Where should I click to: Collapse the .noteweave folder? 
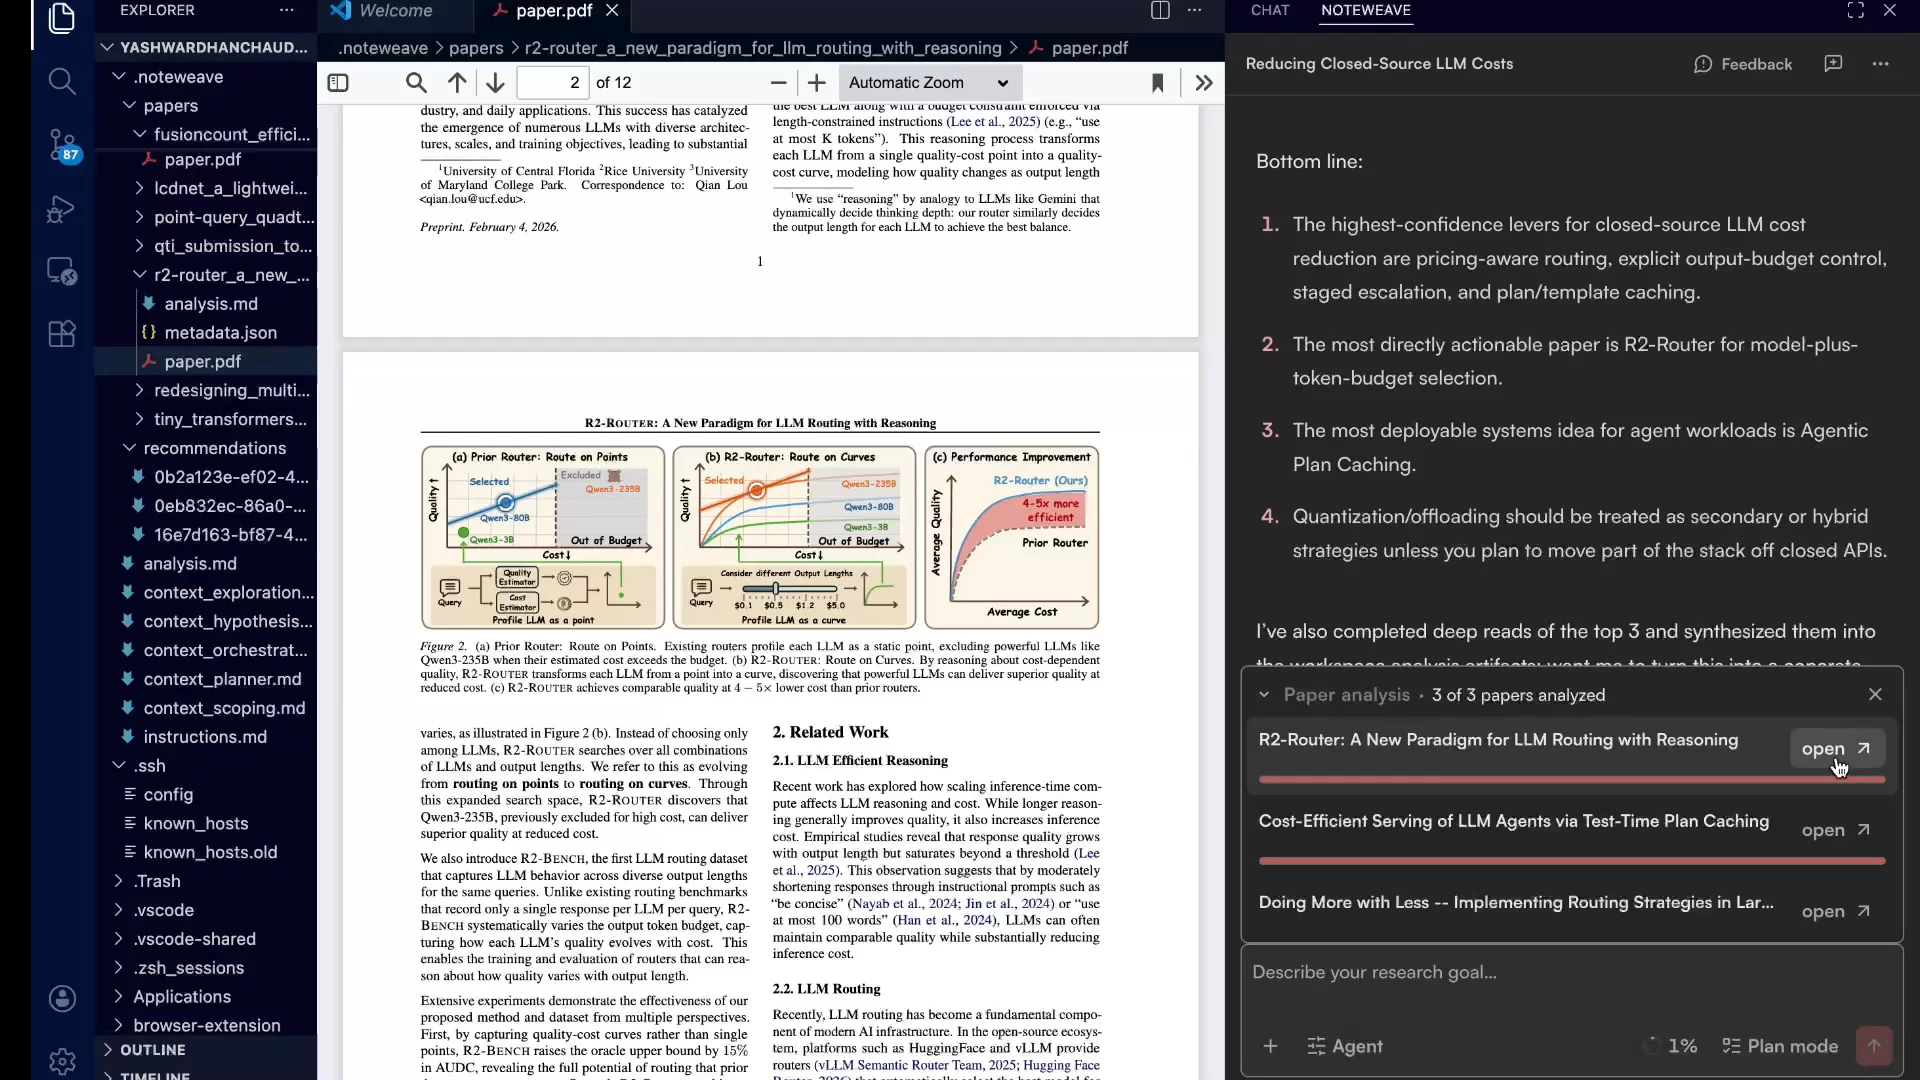coord(206,77)
